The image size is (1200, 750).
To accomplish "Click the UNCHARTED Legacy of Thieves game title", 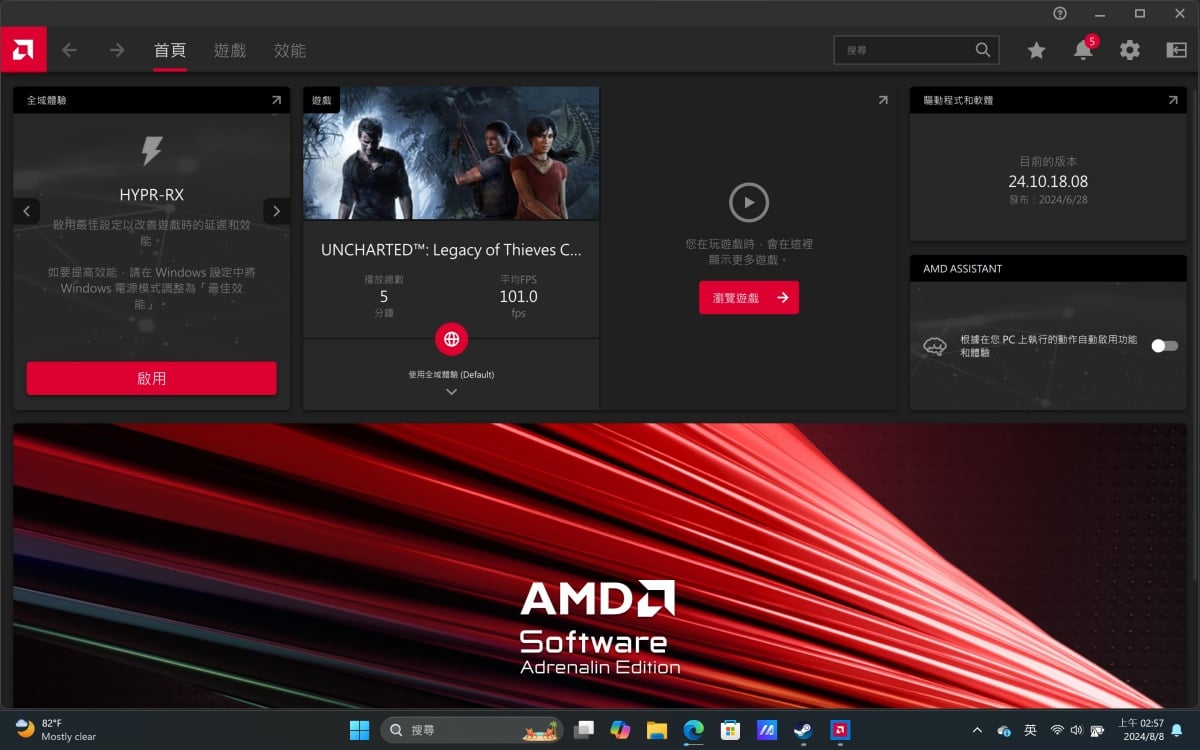I will 451,250.
